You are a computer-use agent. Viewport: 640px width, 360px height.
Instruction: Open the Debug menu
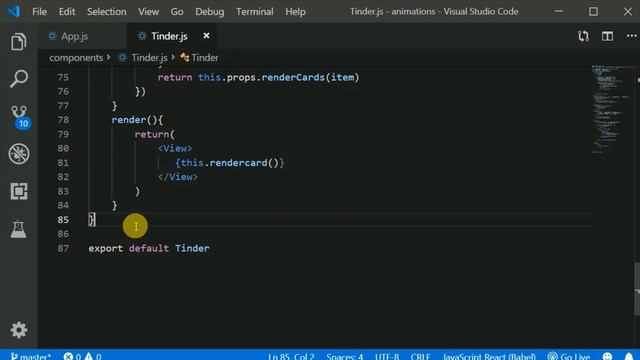point(209,11)
